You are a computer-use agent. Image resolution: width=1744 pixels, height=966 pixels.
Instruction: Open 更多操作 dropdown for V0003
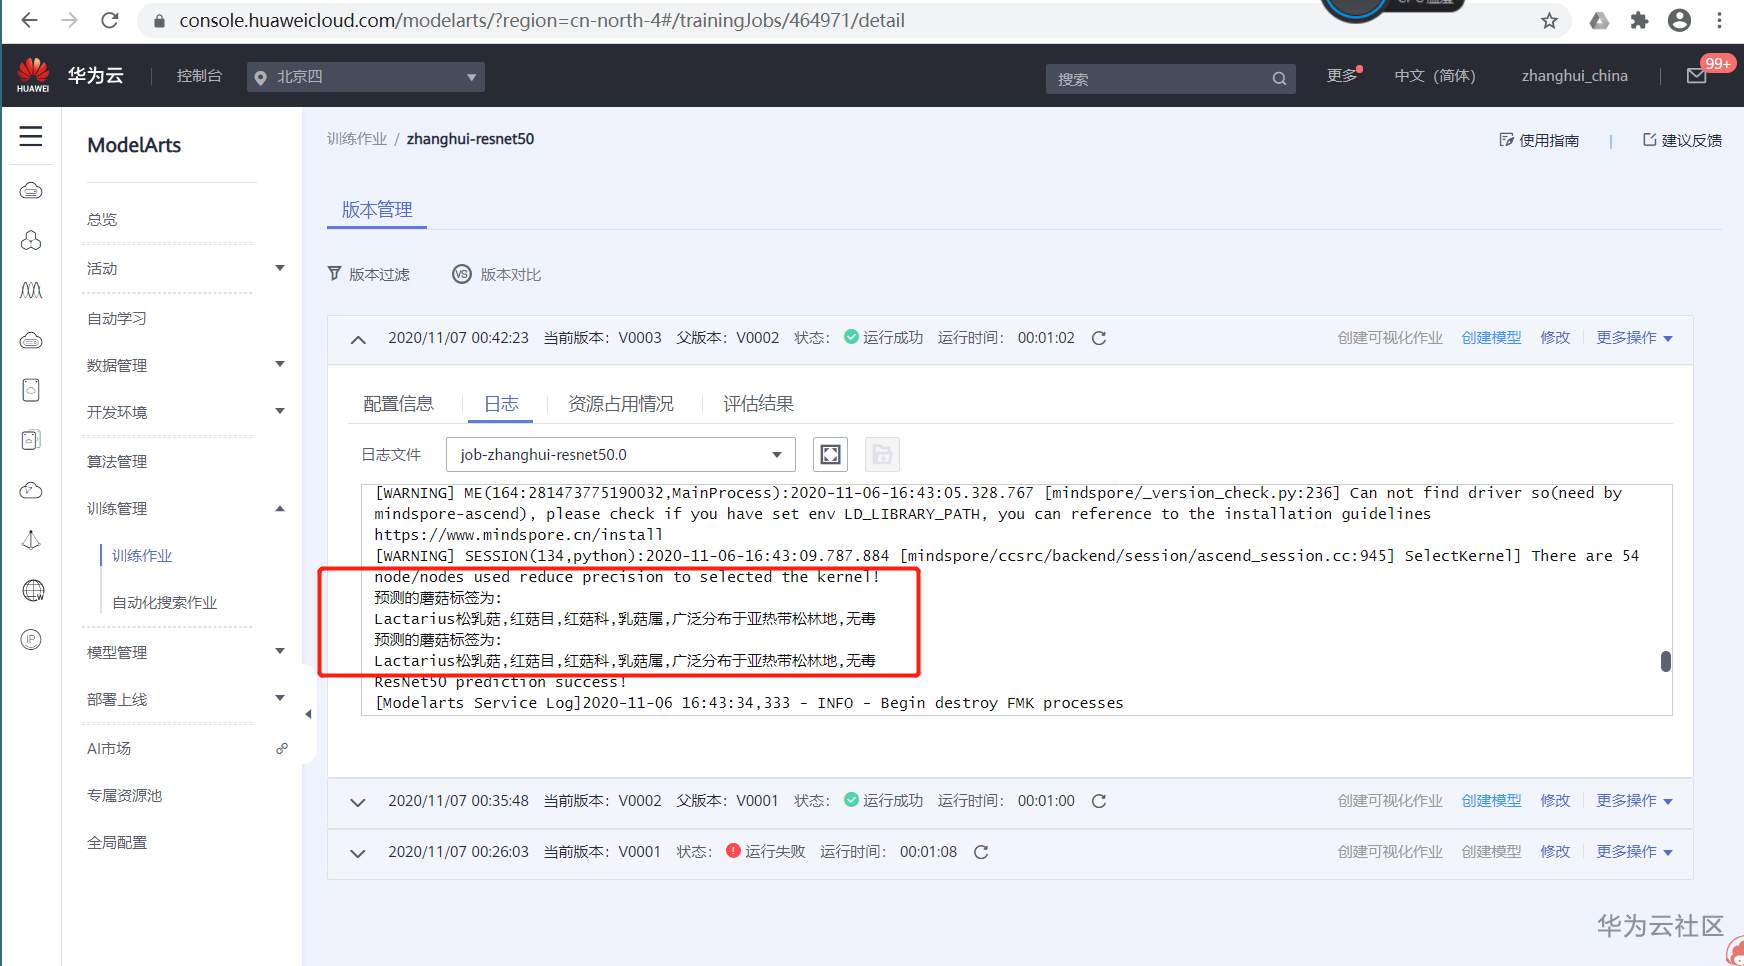(x=1634, y=338)
